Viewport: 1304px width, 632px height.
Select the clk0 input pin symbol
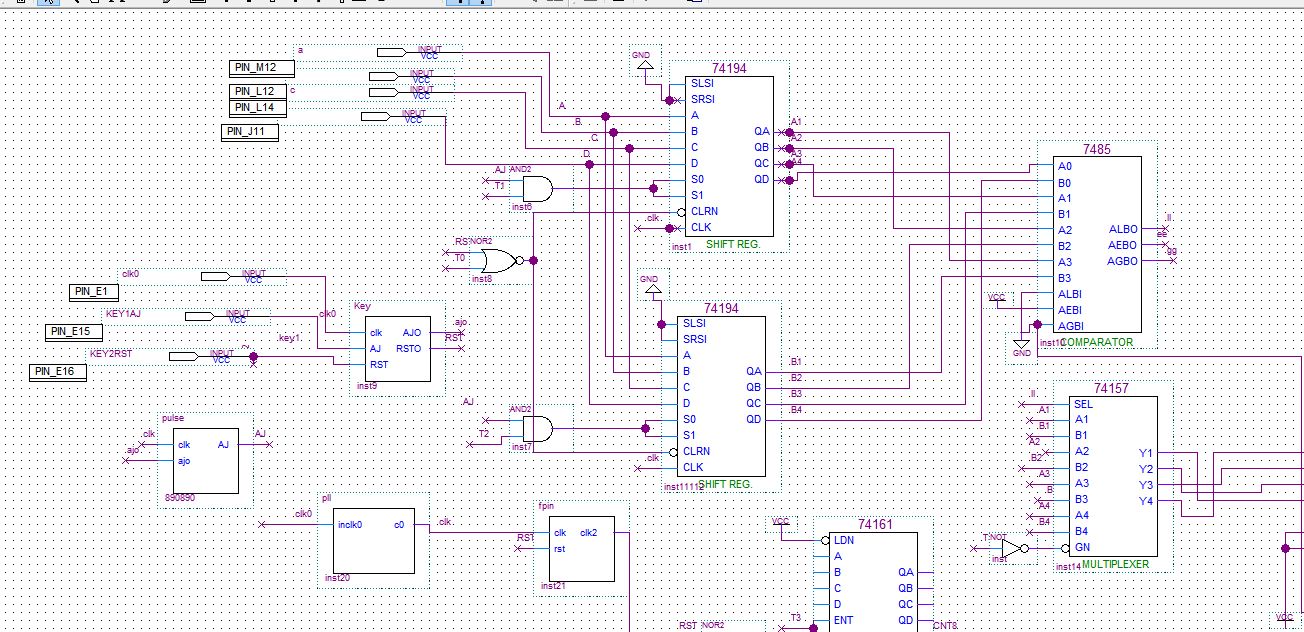pos(217,276)
